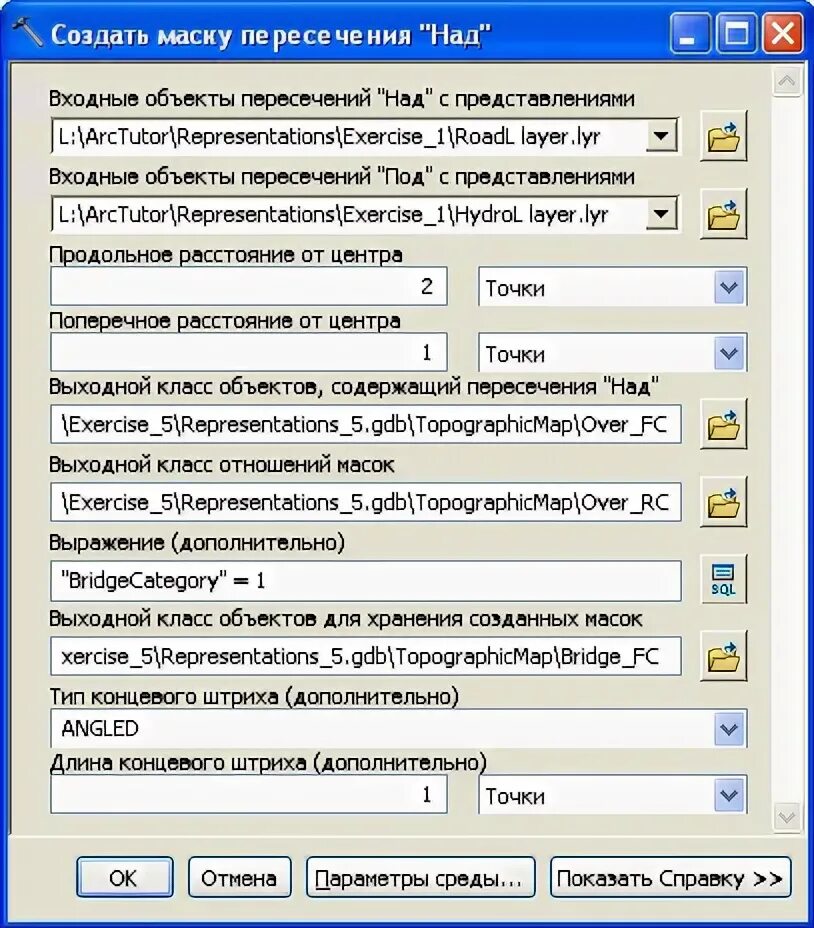Click Показать Справку button
Viewport: 814px width, 928px height.
click(671, 878)
